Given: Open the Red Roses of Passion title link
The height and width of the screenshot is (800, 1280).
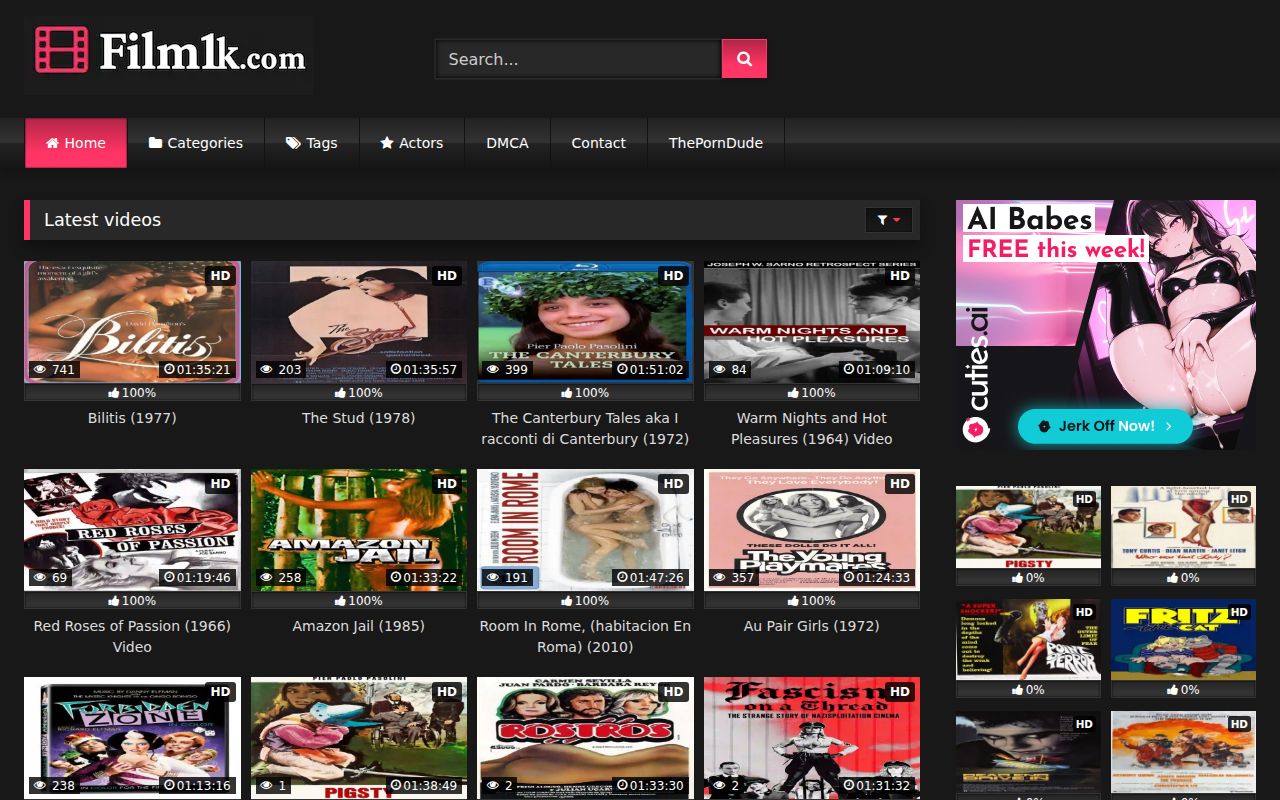Looking at the screenshot, I should point(132,636).
